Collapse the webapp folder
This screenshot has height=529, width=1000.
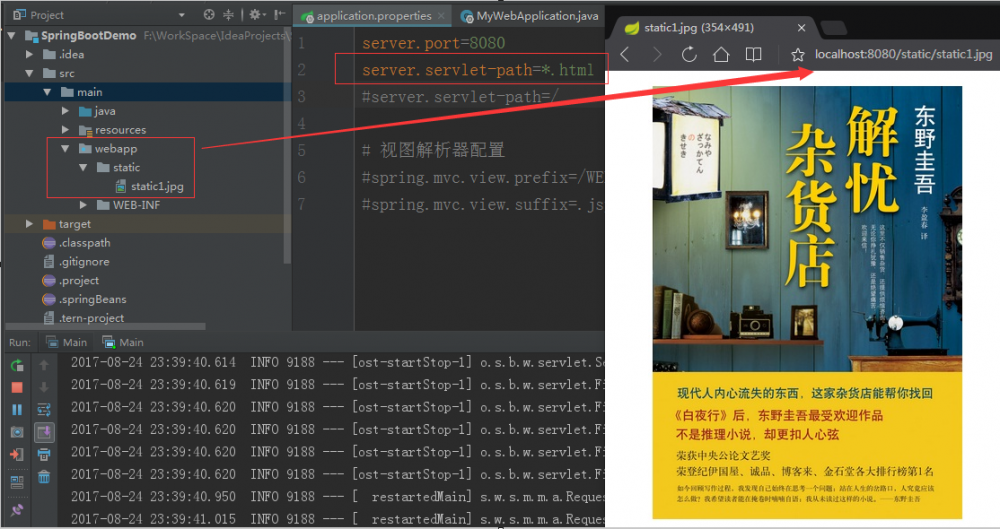(65, 149)
